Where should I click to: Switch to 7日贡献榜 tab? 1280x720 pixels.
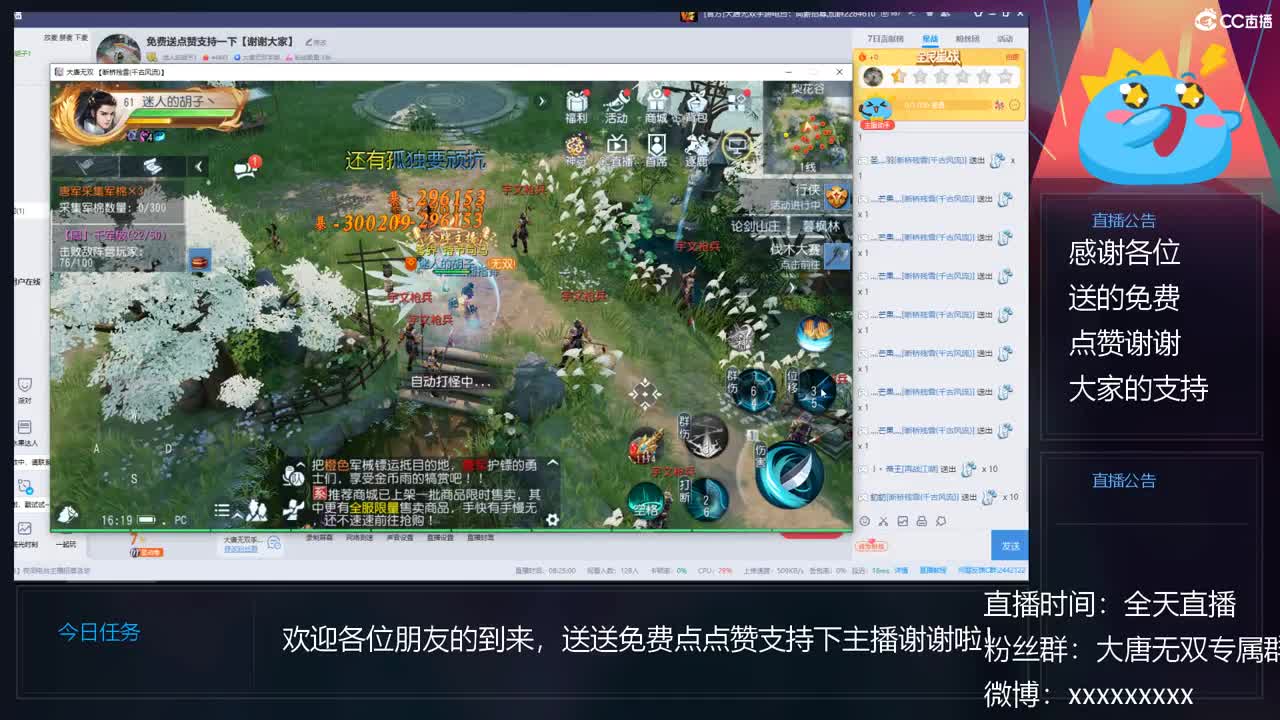[x=885, y=39]
